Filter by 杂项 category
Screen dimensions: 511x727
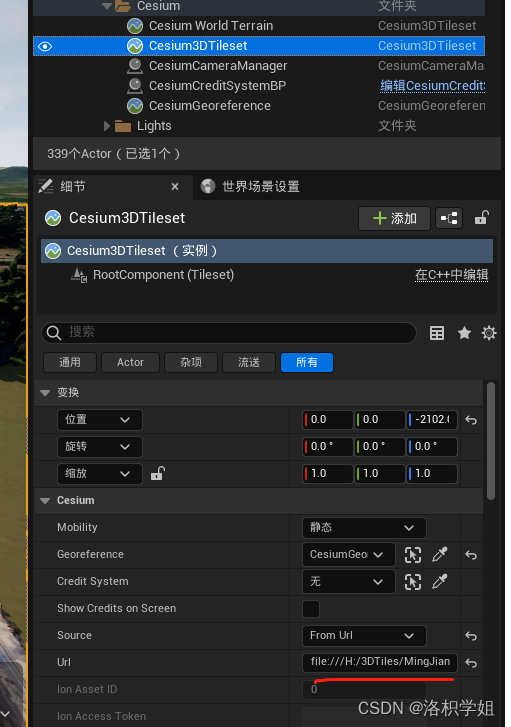coord(191,362)
